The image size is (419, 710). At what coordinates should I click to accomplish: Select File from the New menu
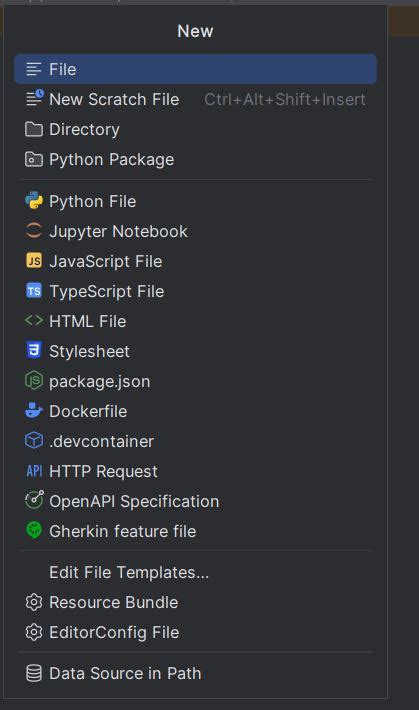tap(195, 69)
